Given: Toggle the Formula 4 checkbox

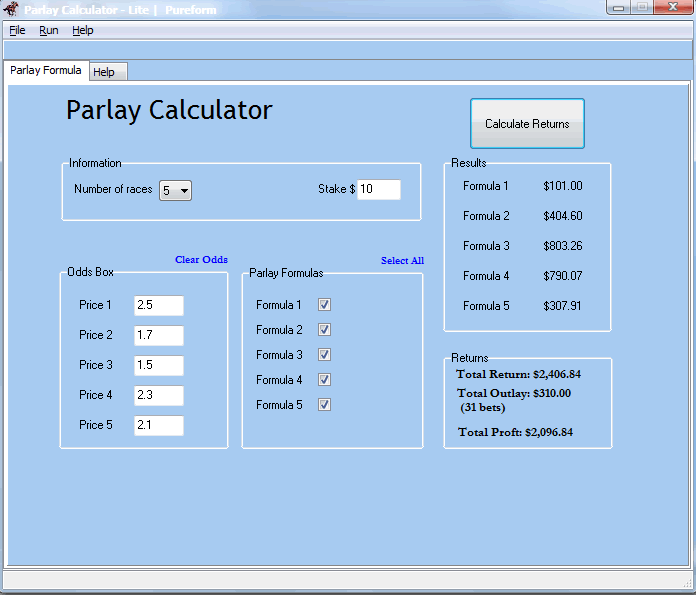Looking at the screenshot, I should (x=324, y=380).
